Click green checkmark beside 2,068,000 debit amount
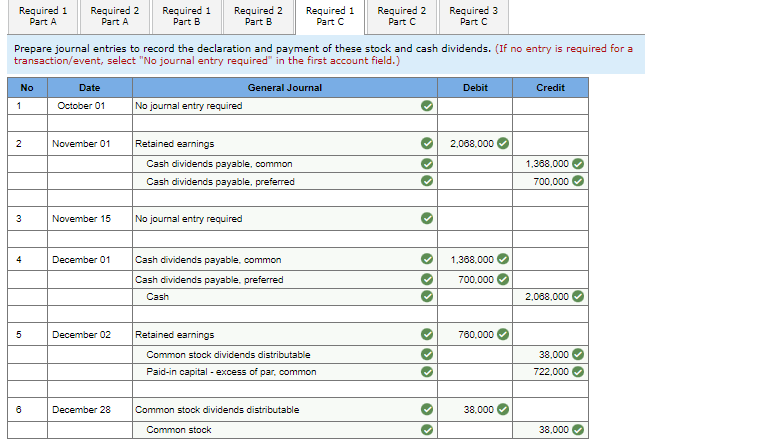The width and height of the screenshot is (768, 444). tap(503, 143)
